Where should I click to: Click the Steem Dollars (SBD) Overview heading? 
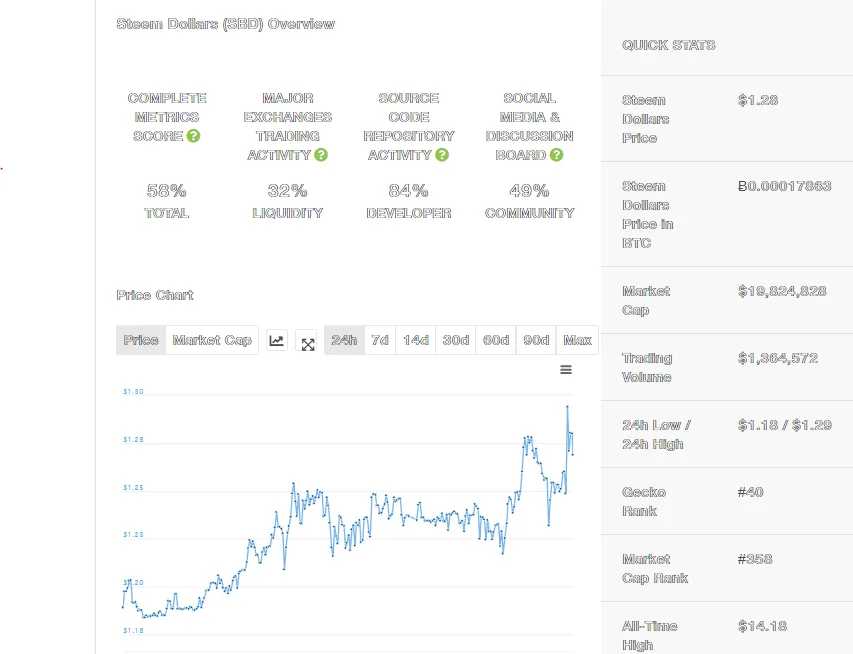click(226, 24)
